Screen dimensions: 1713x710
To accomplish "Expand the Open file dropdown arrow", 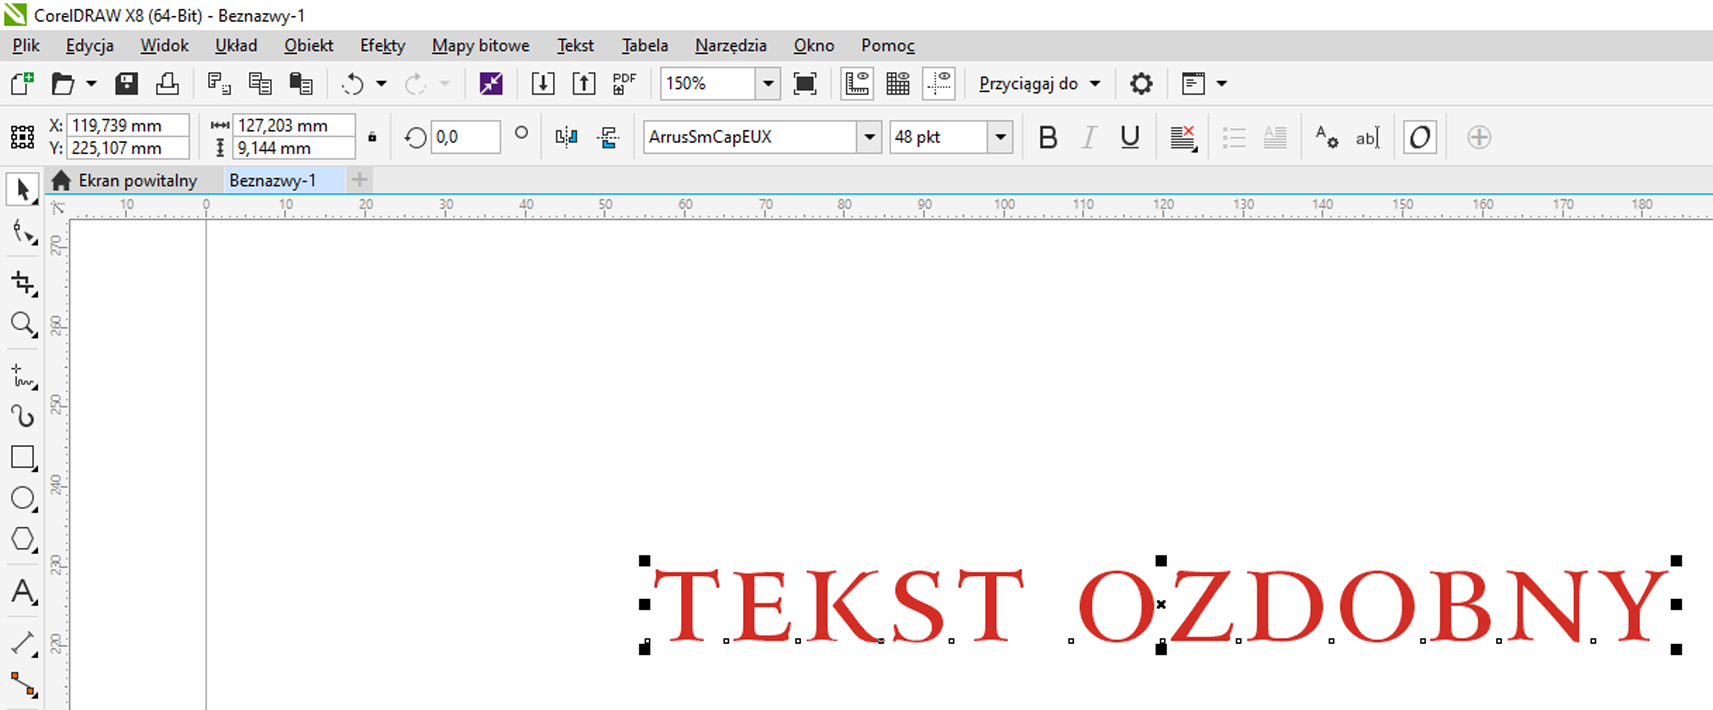I will pos(91,84).
